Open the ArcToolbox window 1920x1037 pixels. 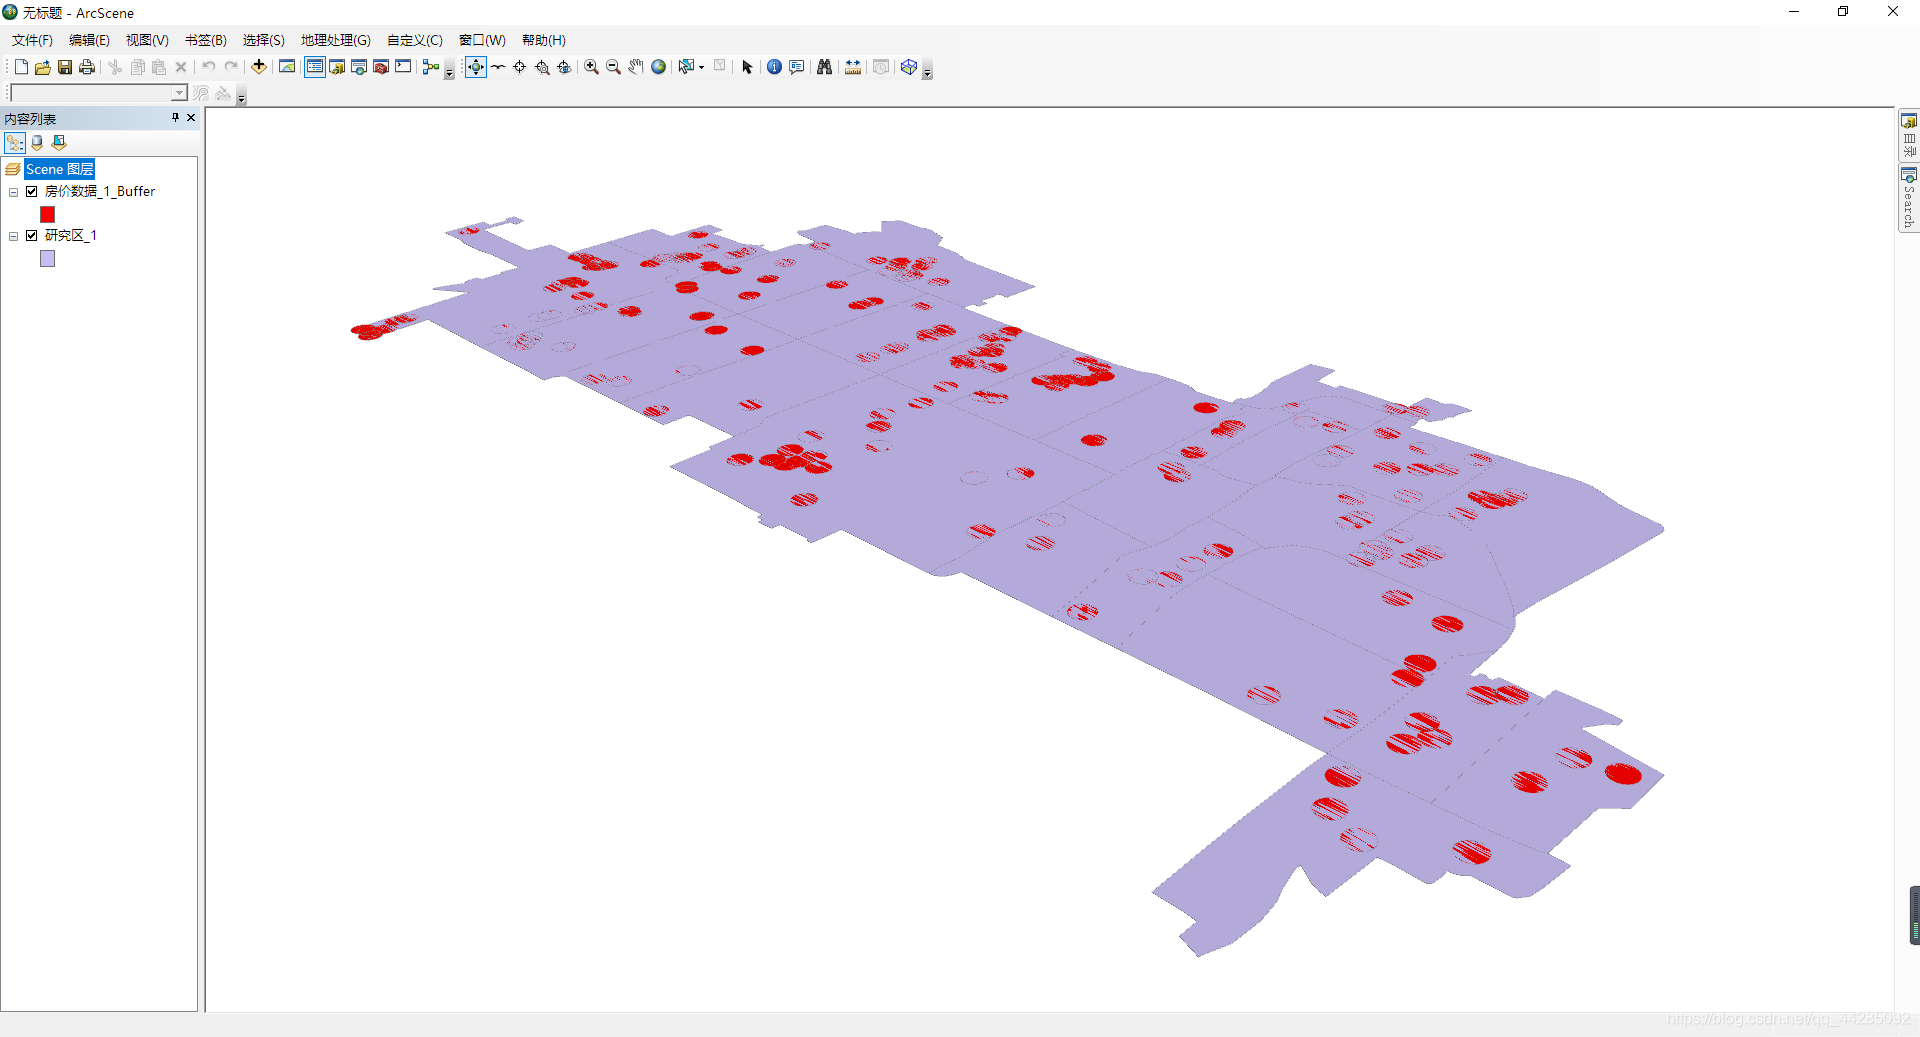[381, 67]
